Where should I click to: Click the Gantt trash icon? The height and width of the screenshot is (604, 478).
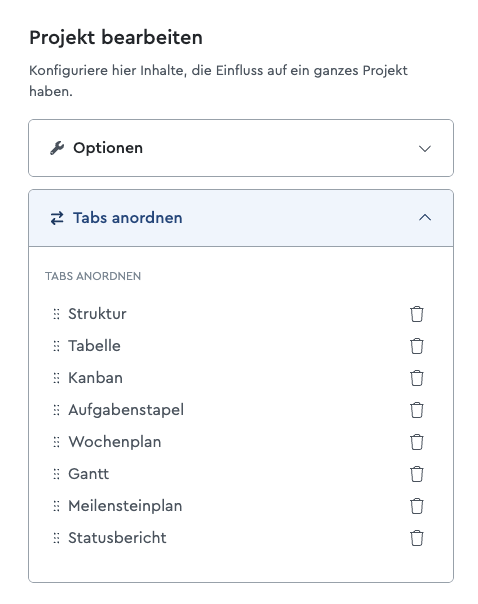(x=416, y=474)
